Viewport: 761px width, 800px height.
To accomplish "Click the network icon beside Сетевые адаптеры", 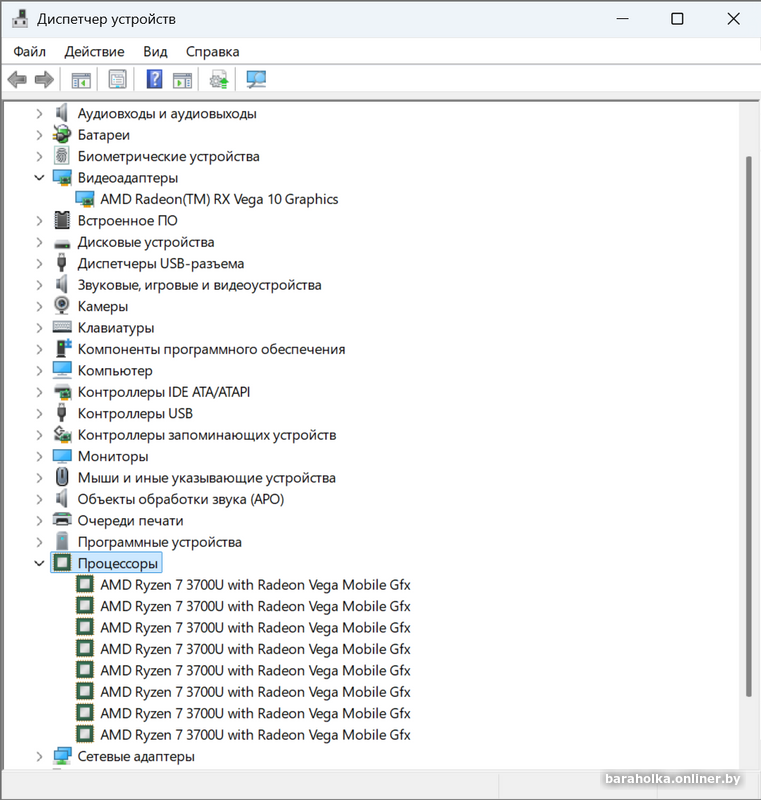I will coord(62,756).
